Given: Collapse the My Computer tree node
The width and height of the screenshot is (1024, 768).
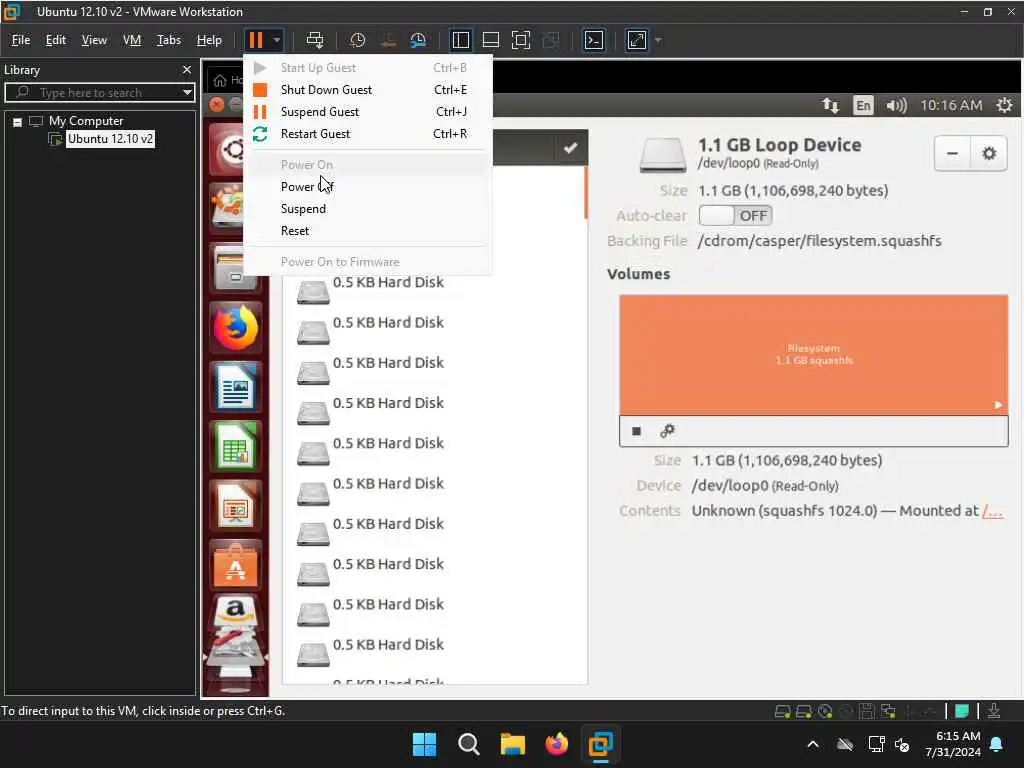Looking at the screenshot, I should [x=18, y=121].
